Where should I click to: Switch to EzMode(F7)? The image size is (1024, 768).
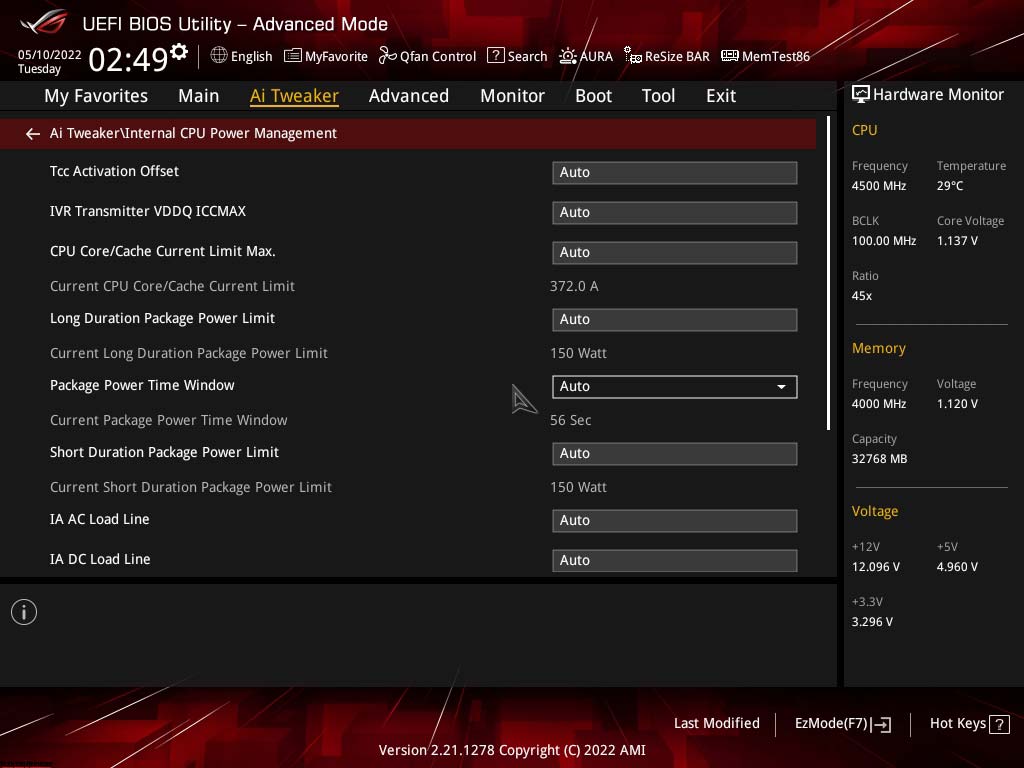[842, 724]
